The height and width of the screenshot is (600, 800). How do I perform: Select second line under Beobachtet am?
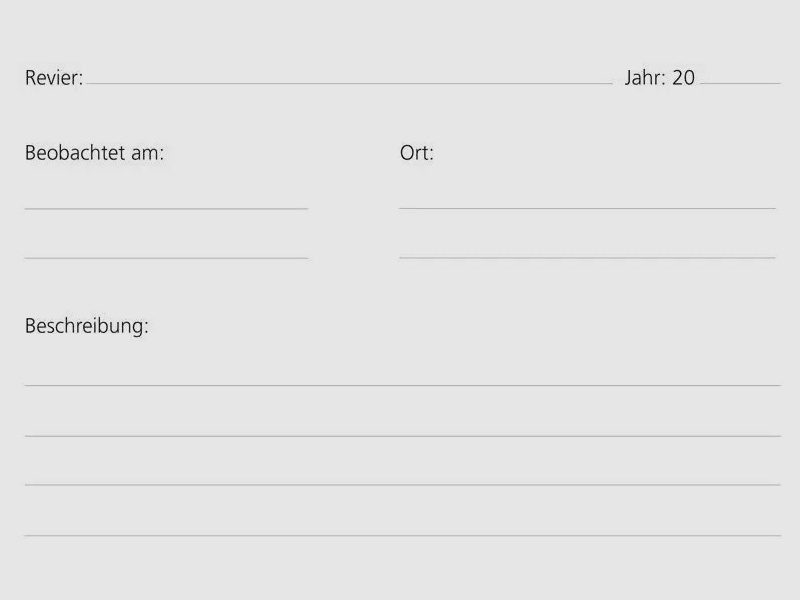166,257
